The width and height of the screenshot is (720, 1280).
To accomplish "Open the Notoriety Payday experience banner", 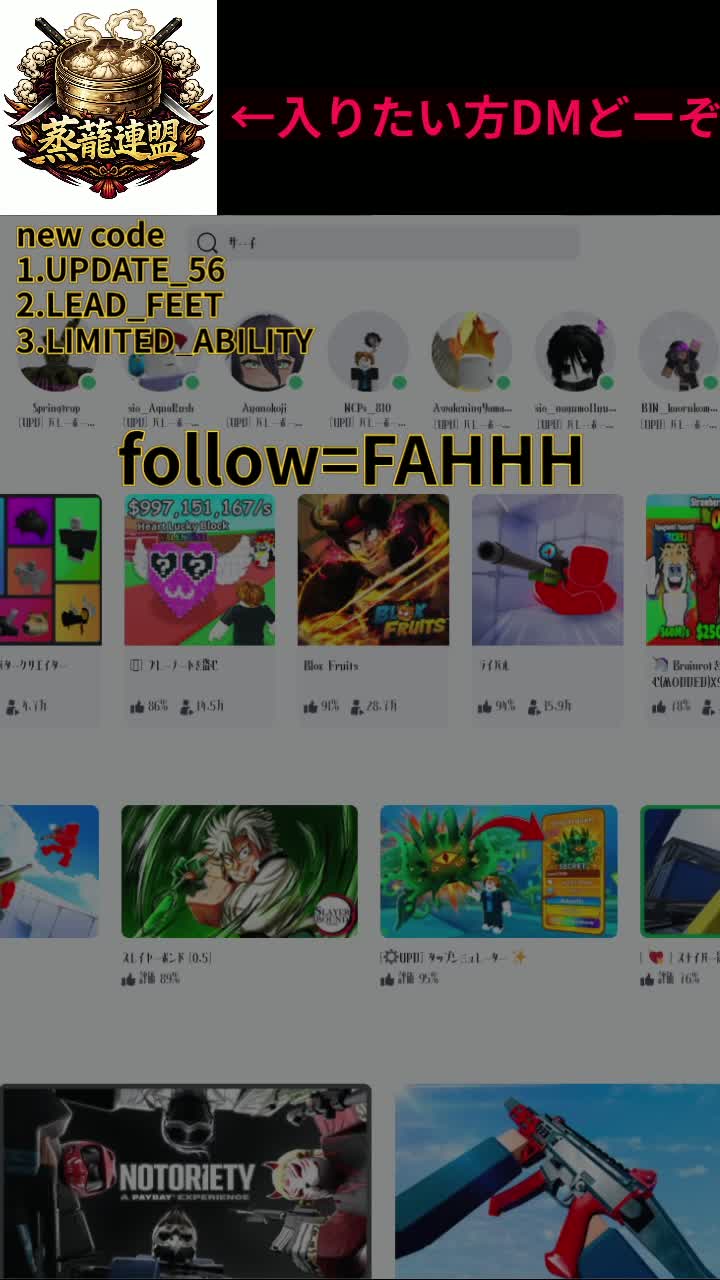I will pos(186,1181).
